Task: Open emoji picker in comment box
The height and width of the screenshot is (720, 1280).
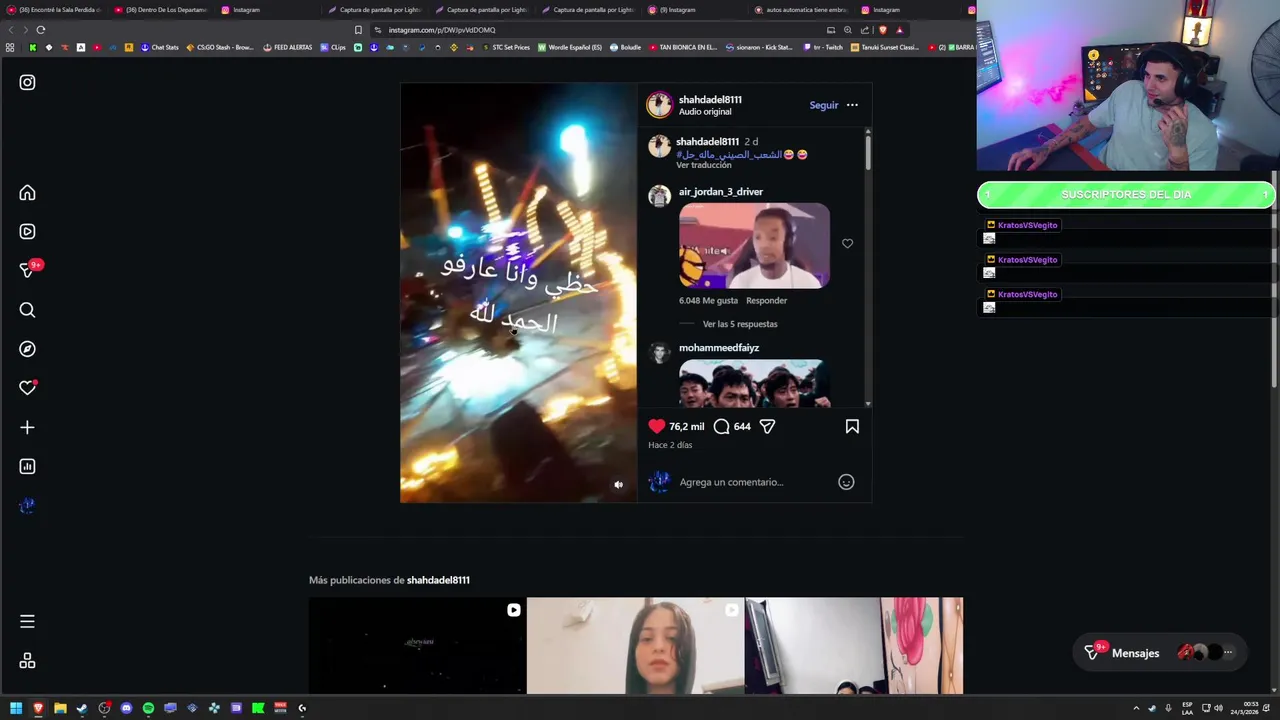Action: [846, 482]
